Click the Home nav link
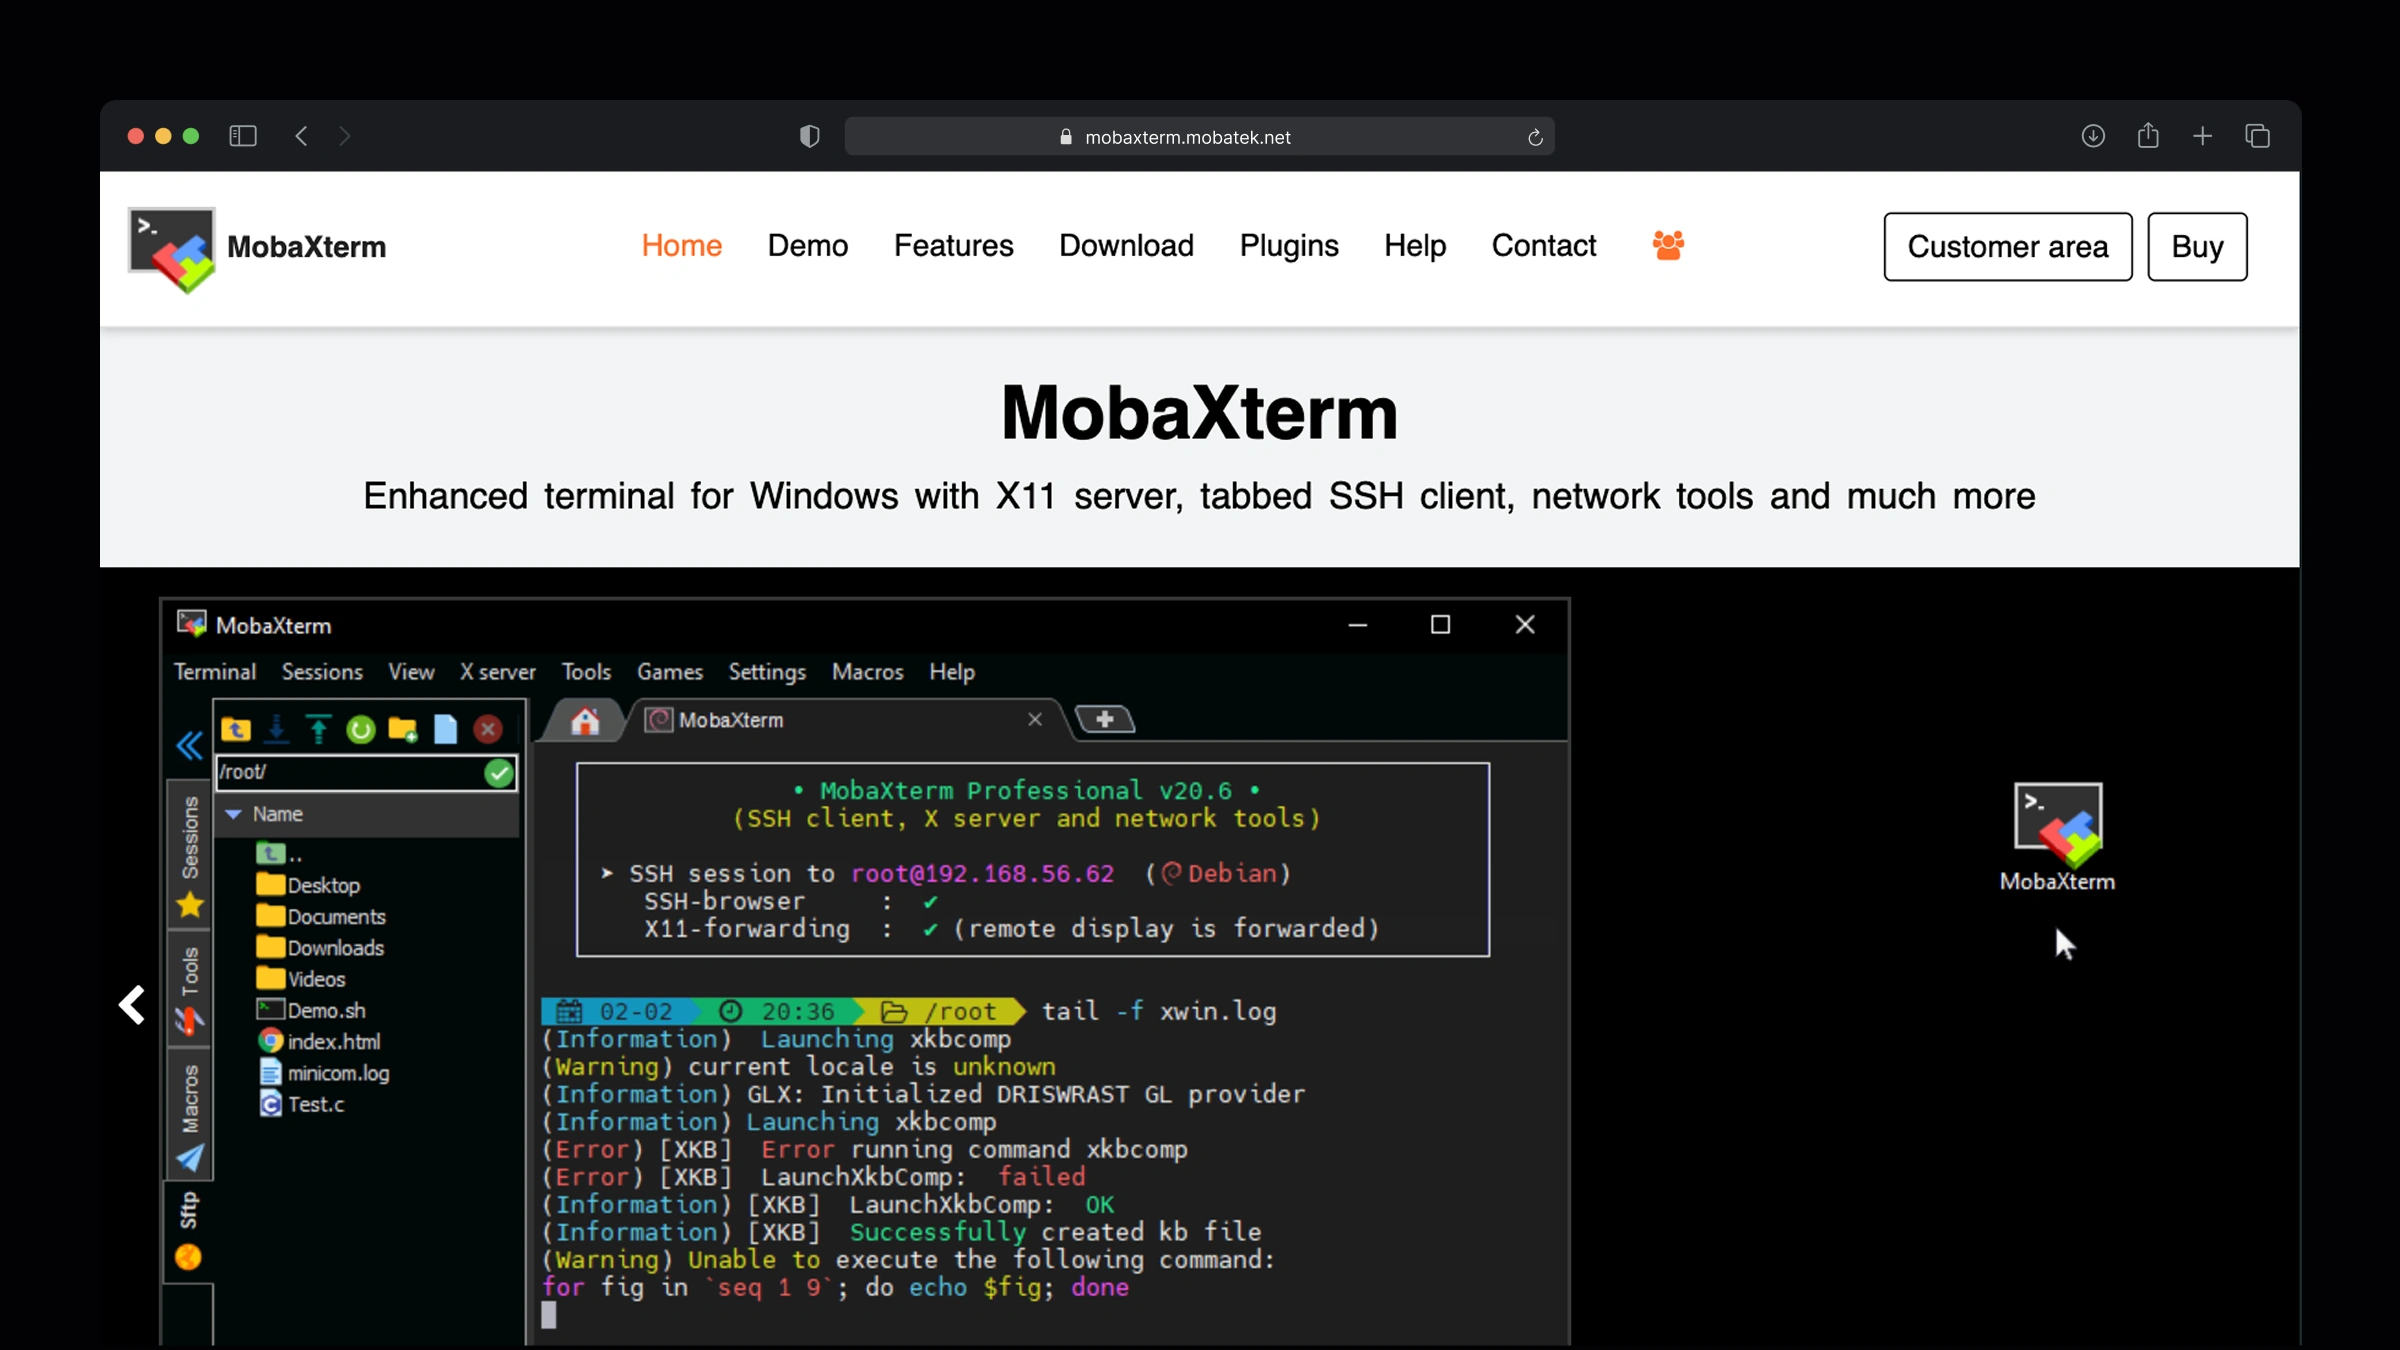Image resolution: width=2400 pixels, height=1350 pixels. point(682,246)
